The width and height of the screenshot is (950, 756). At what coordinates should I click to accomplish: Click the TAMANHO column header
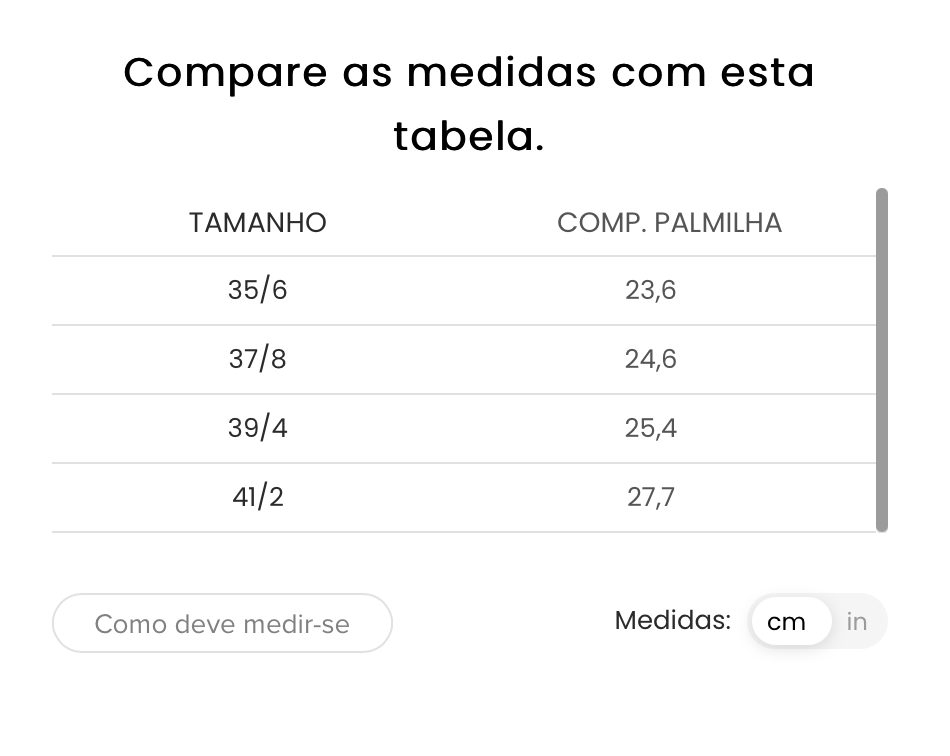[x=257, y=223]
